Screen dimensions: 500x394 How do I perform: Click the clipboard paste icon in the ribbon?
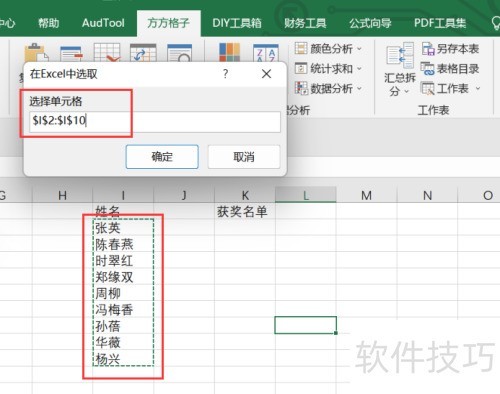point(36,53)
